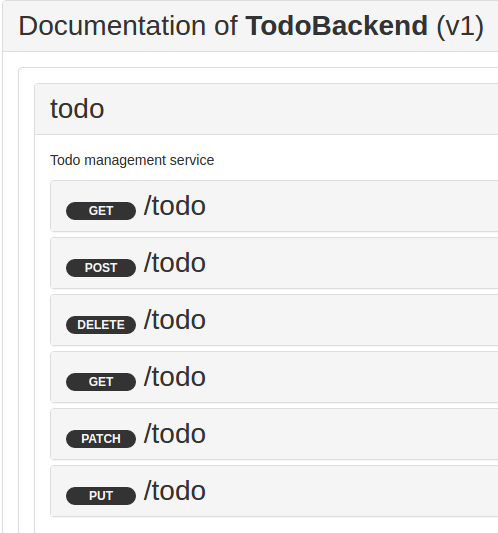Image resolution: width=498 pixels, height=533 pixels.
Task: Open the /todo path next to DELETE
Action: pyautogui.click(x=175, y=320)
